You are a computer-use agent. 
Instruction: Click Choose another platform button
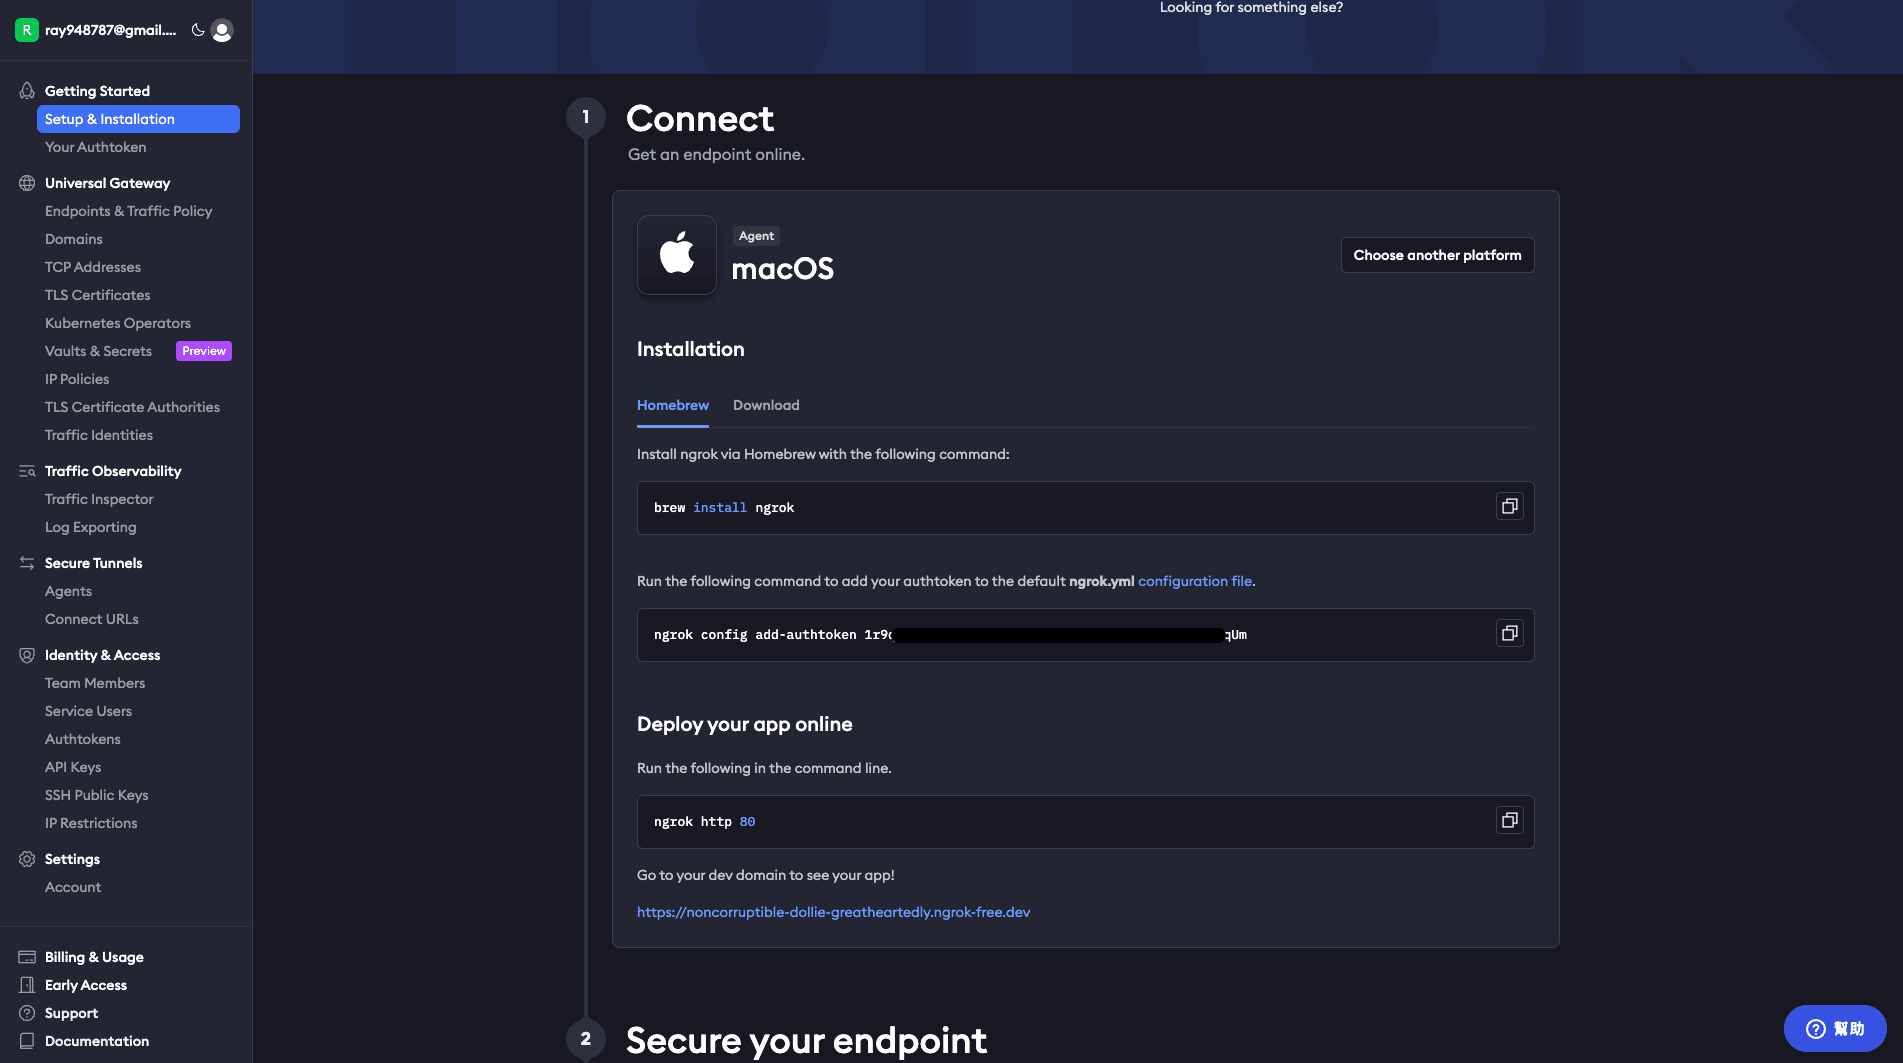point(1437,255)
